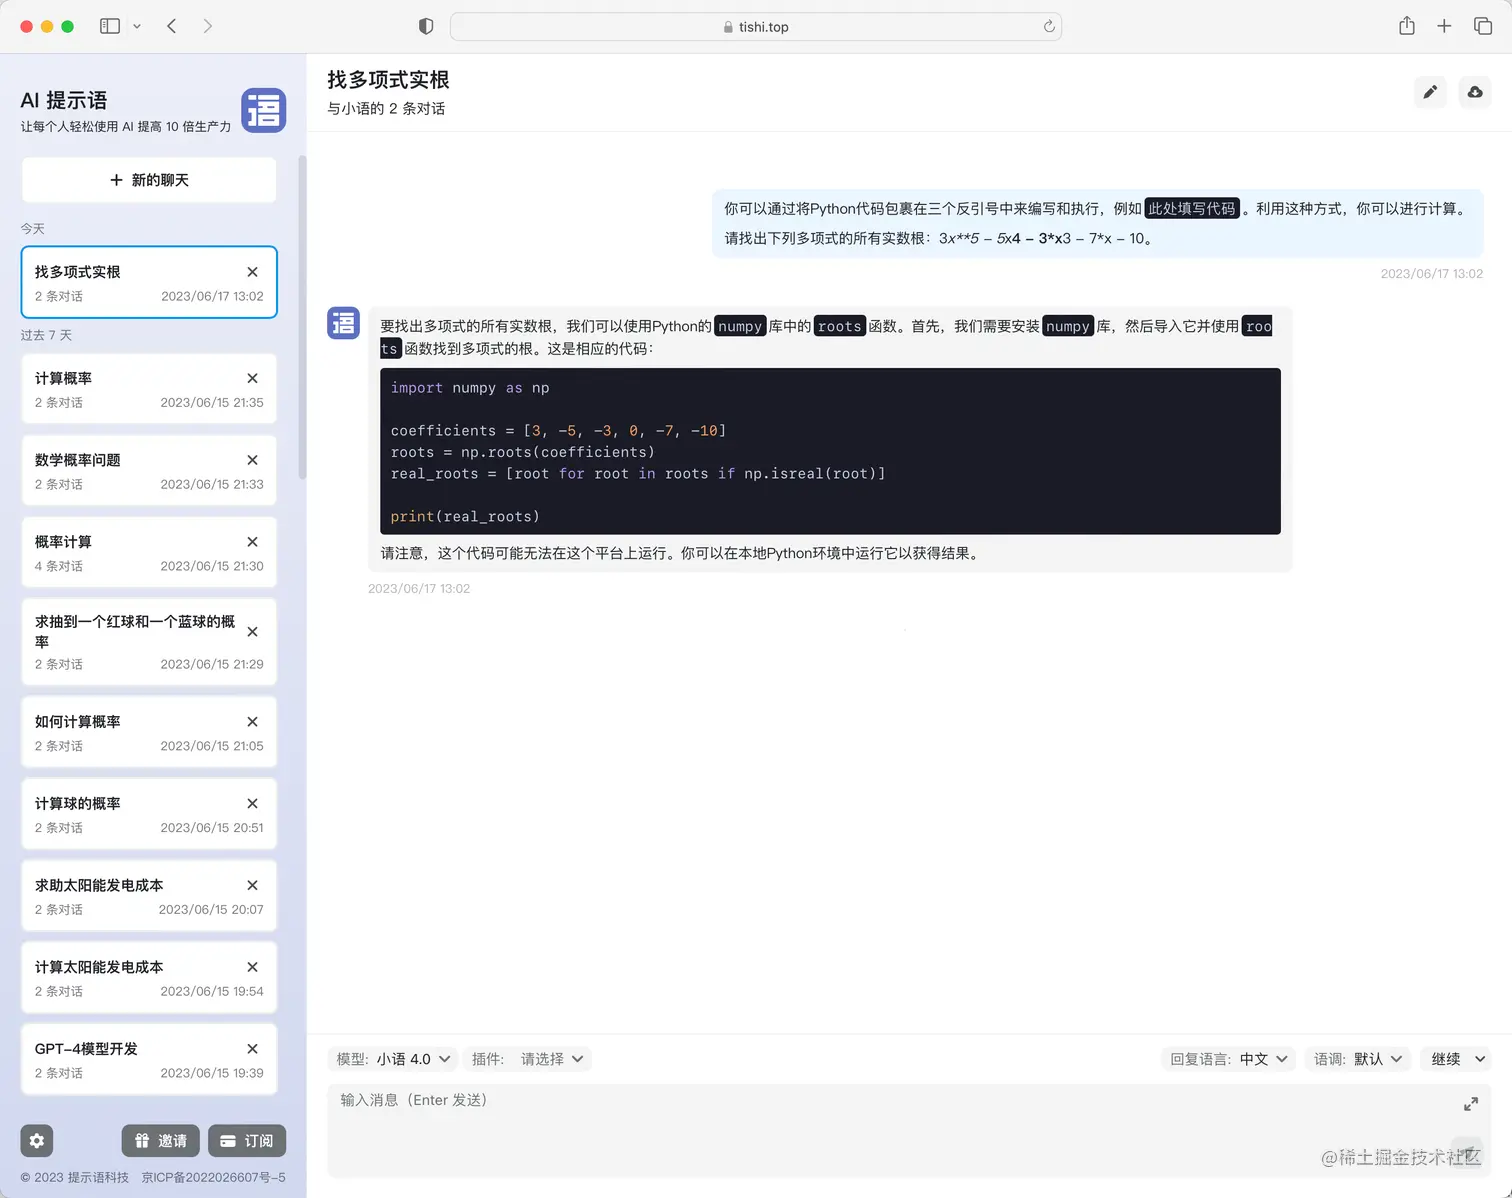This screenshot has height=1198, width=1512.
Task: Delete the 概率计算 chat
Action: point(252,542)
